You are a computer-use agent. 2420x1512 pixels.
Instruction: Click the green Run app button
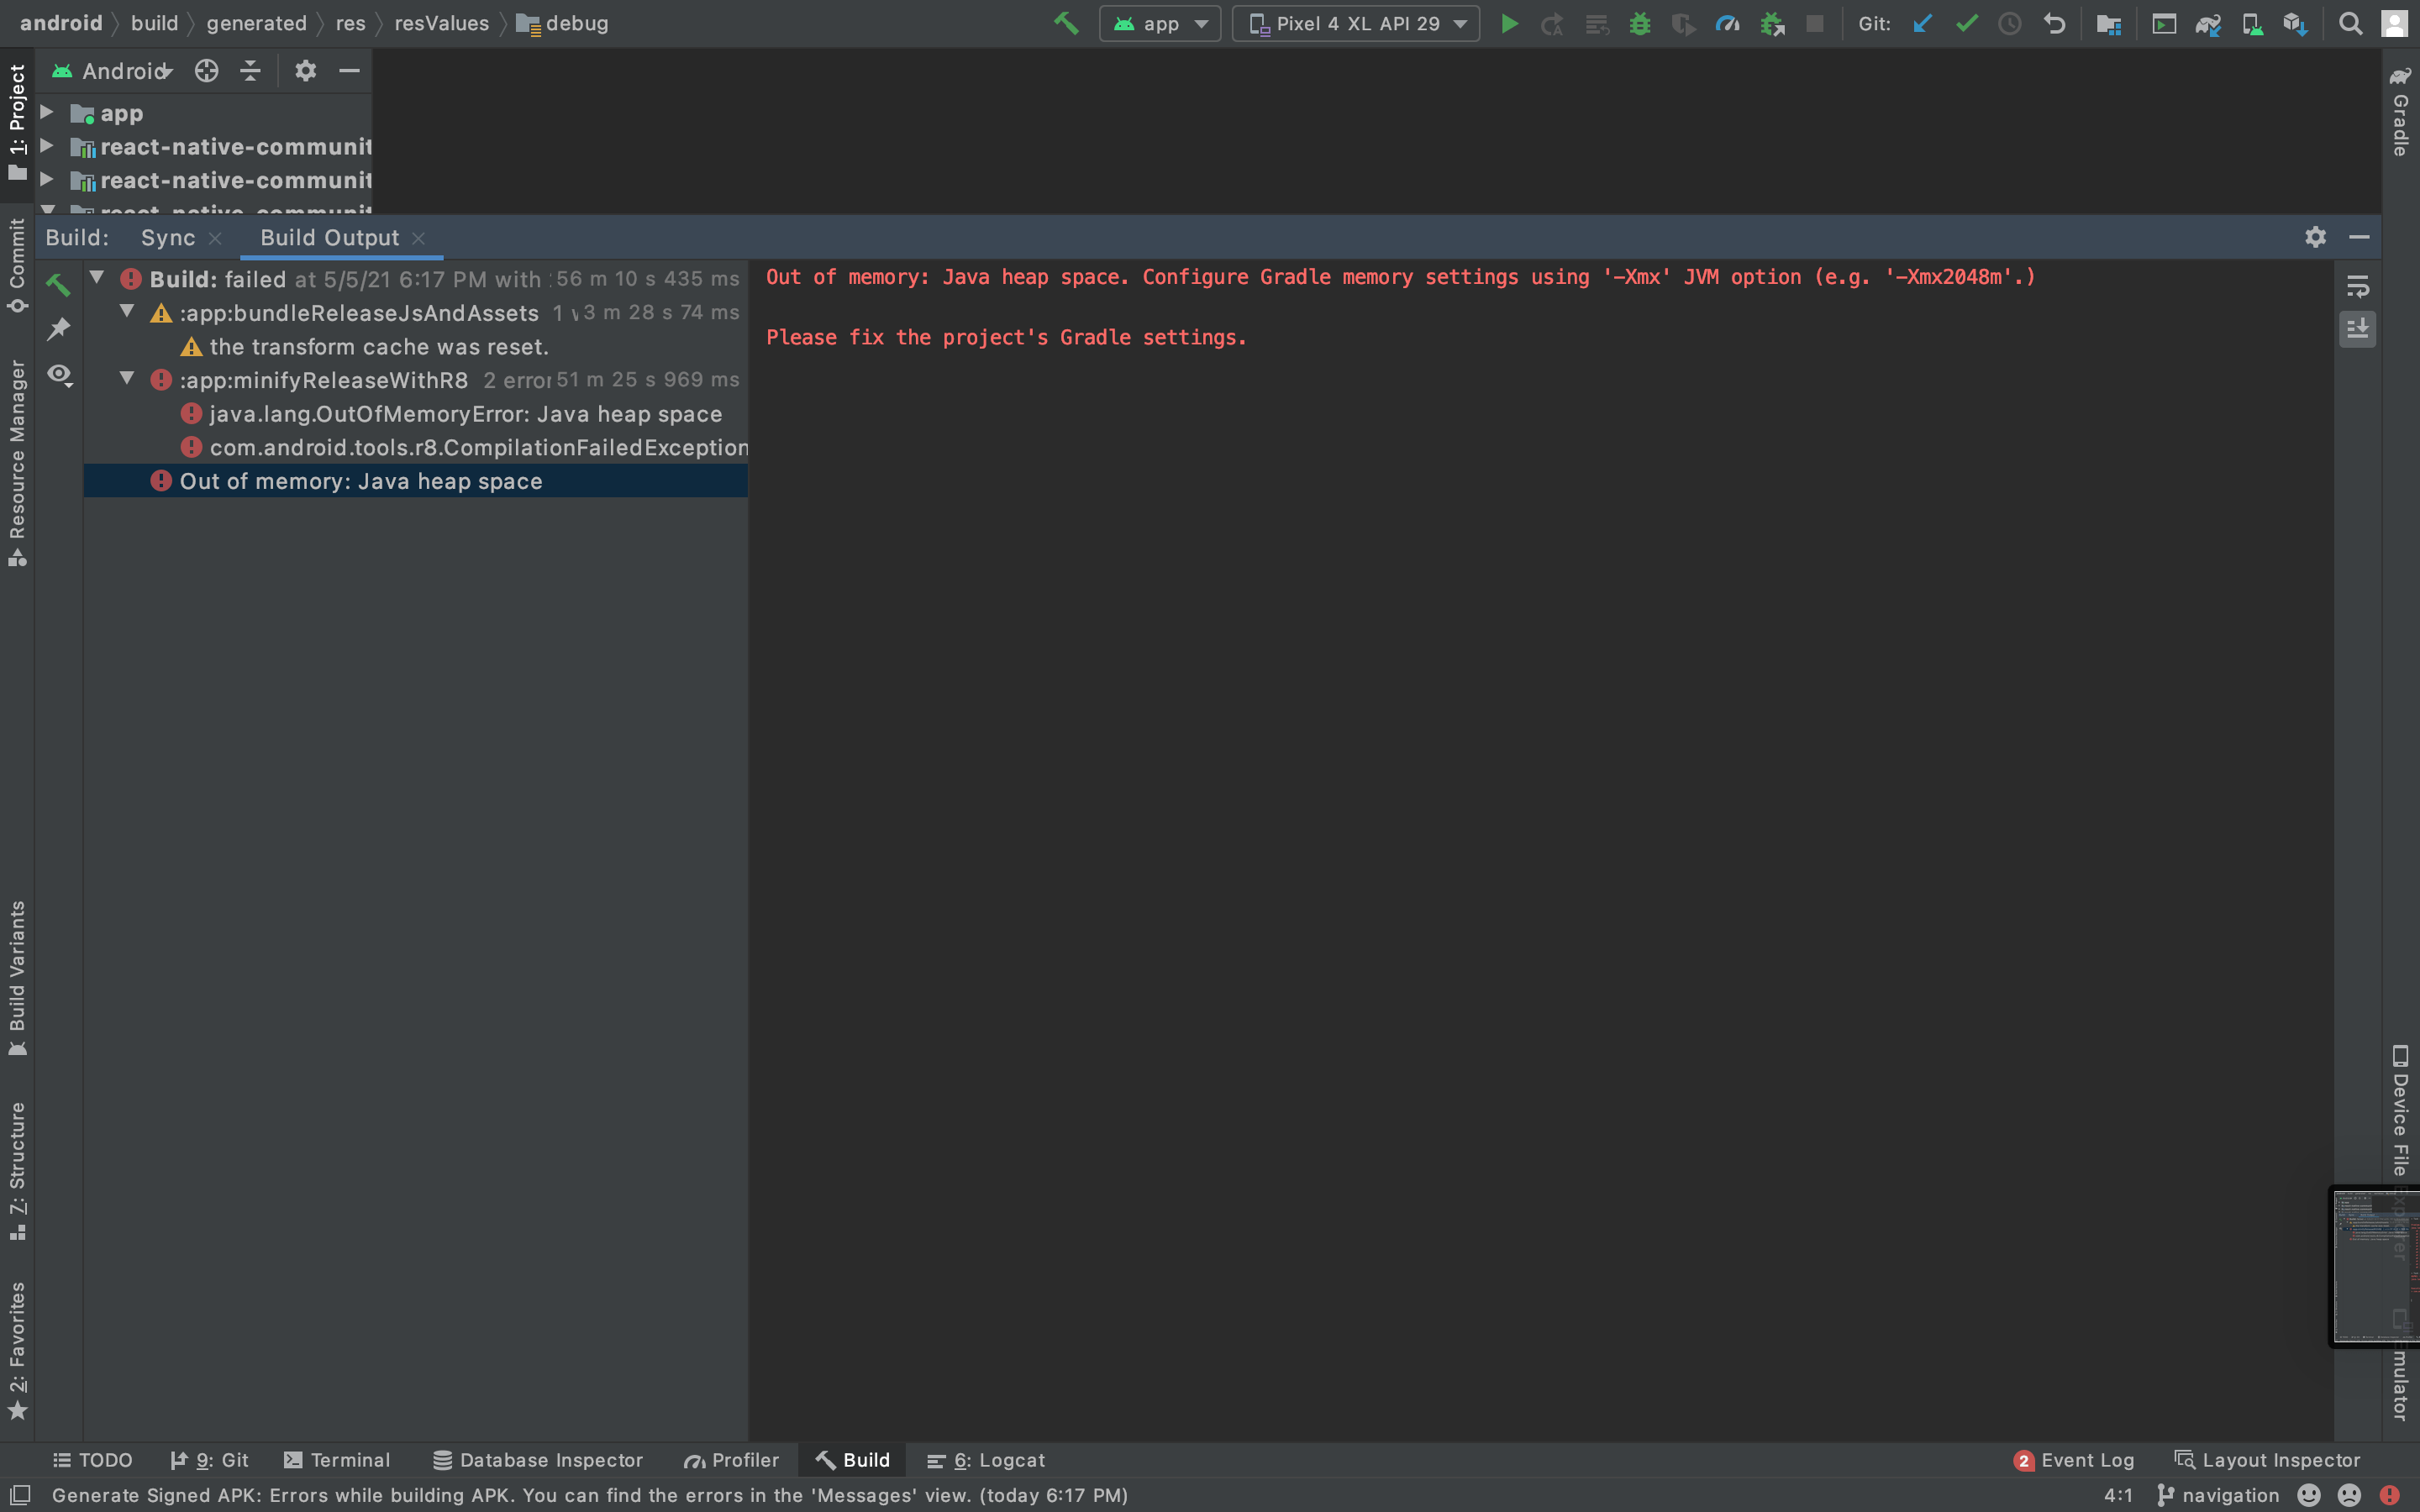(x=1509, y=24)
